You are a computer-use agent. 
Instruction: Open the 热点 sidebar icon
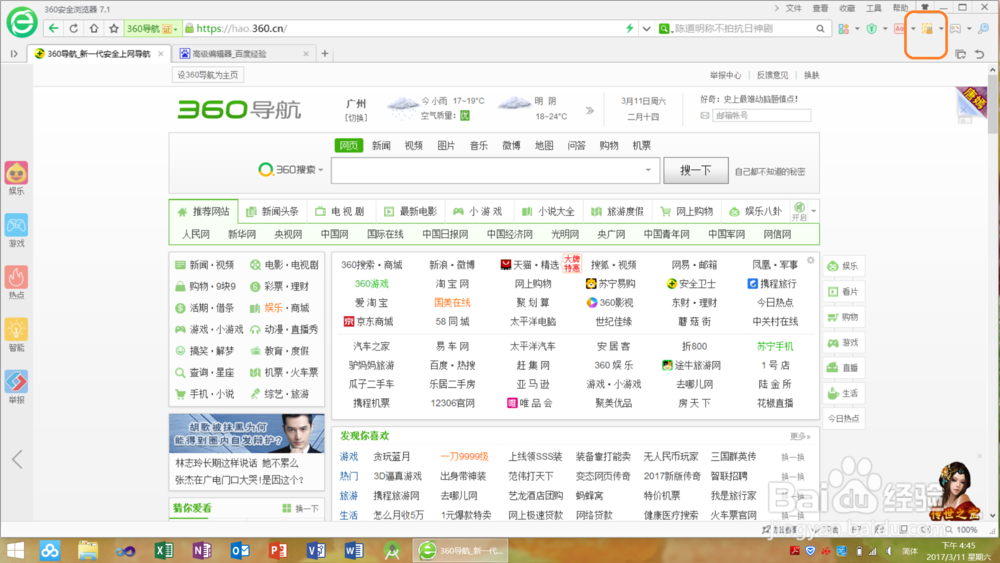pos(17,283)
